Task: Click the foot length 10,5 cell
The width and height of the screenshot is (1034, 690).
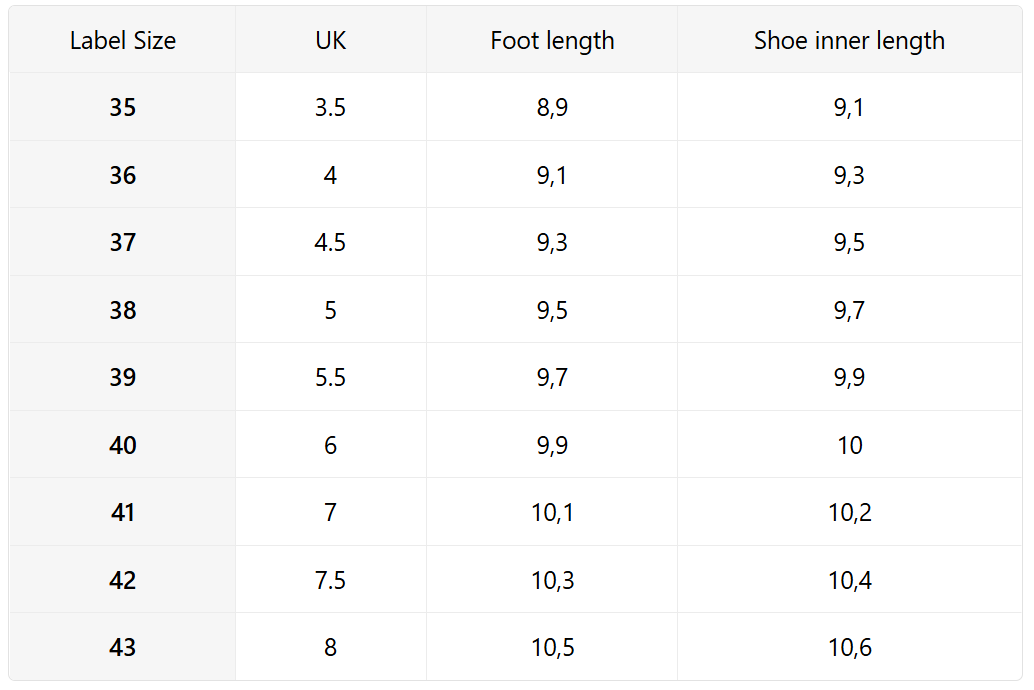Action: click(552, 648)
